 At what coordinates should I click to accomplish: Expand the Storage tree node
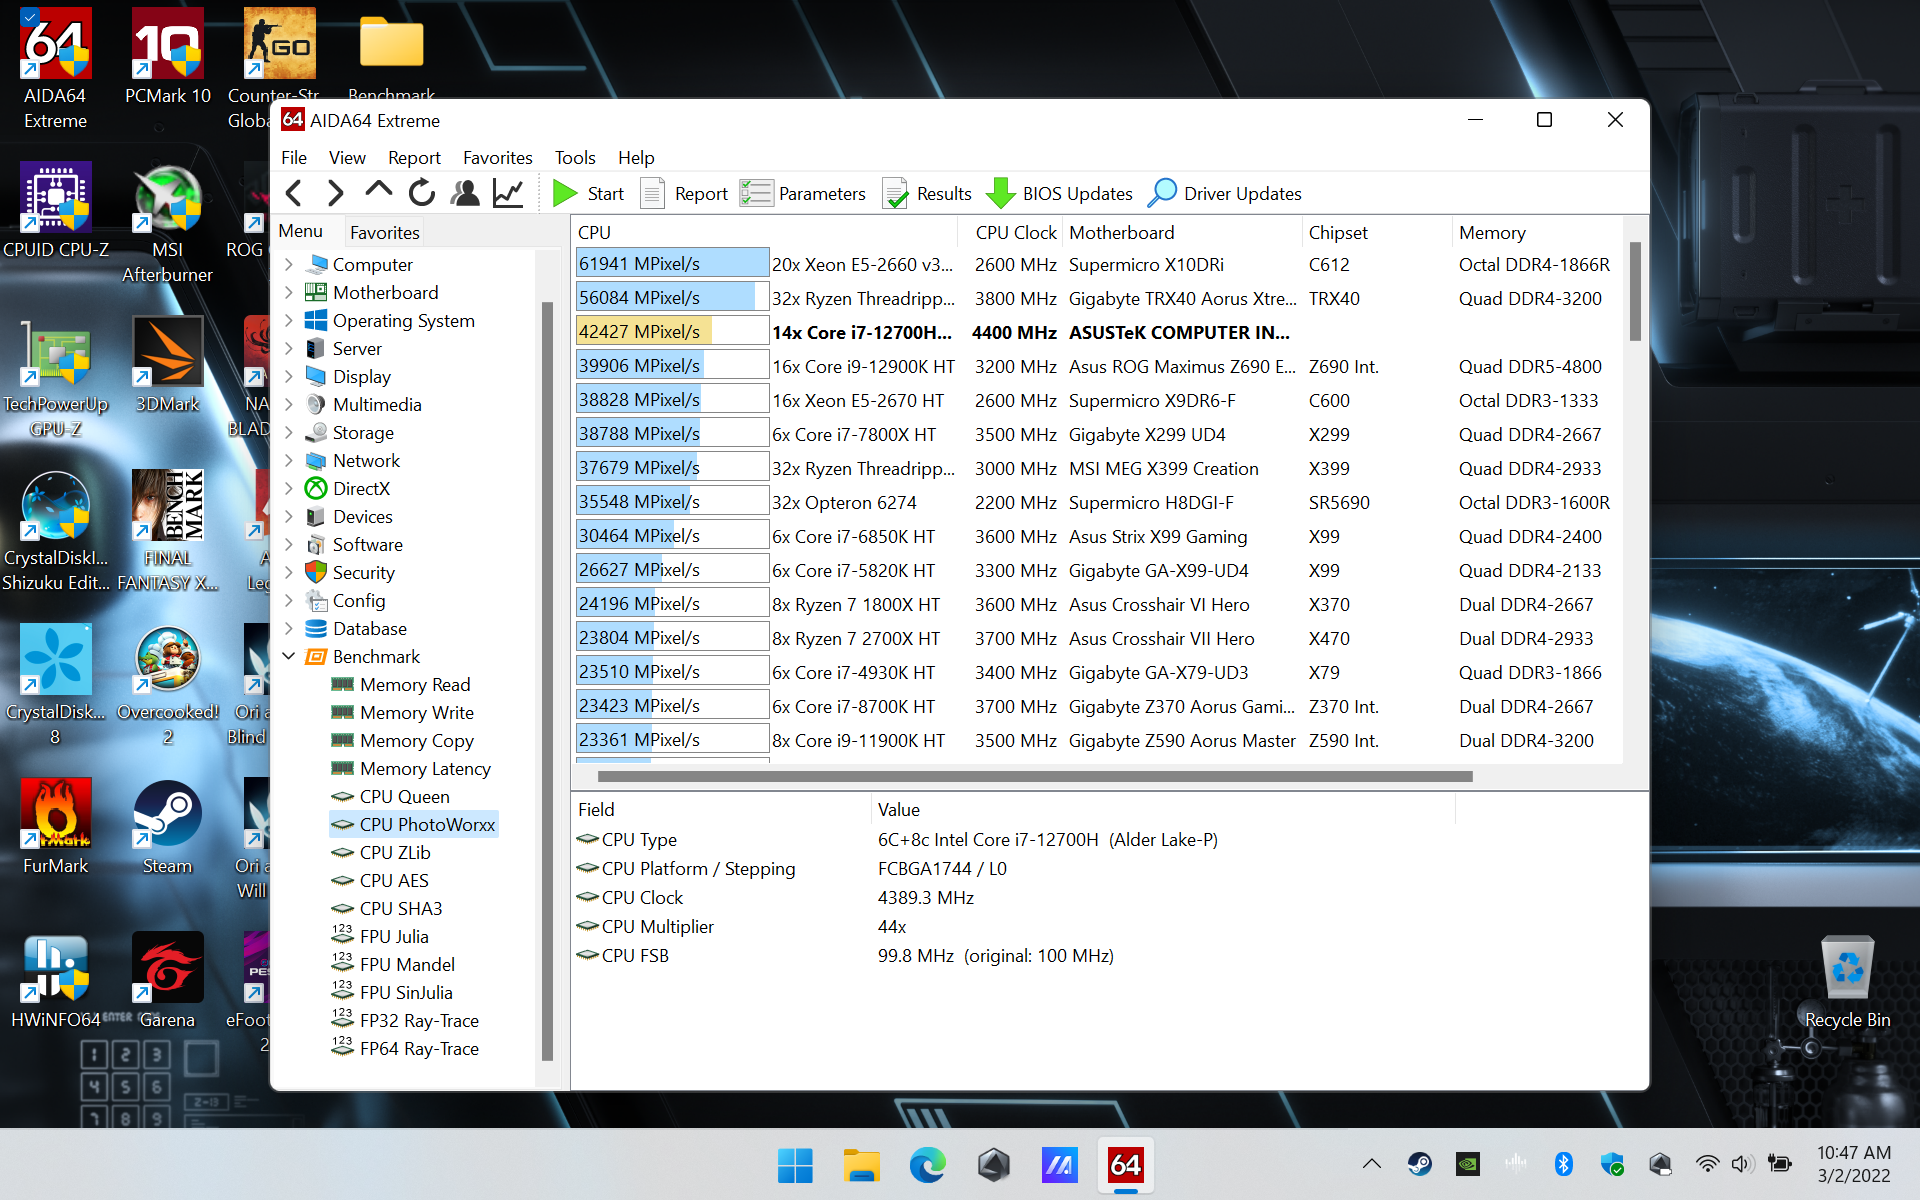pyautogui.click(x=289, y=433)
